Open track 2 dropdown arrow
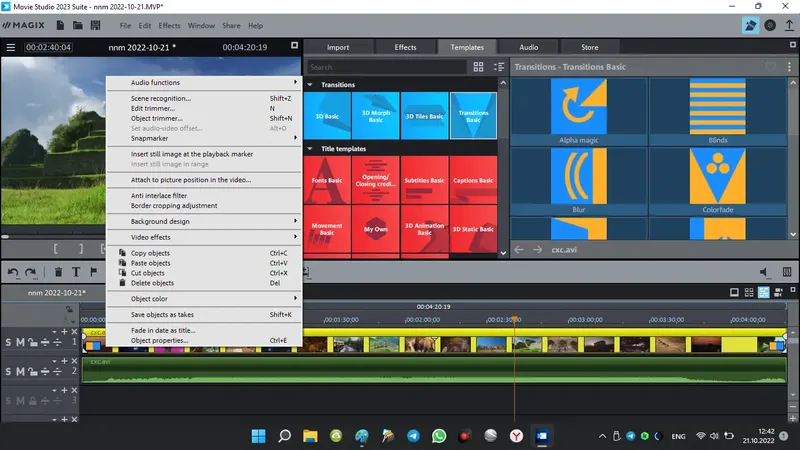 (x=54, y=361)
